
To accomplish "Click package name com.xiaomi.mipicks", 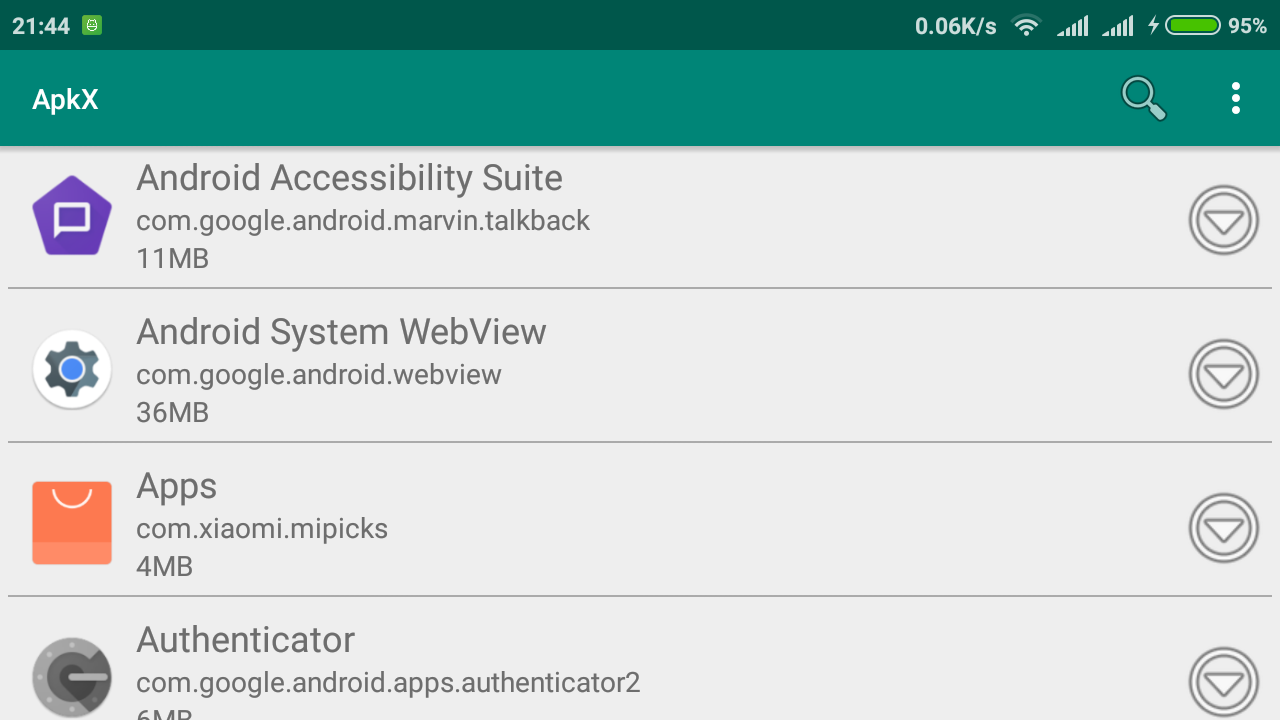I will pyautogui.click(x=262, y=528).
